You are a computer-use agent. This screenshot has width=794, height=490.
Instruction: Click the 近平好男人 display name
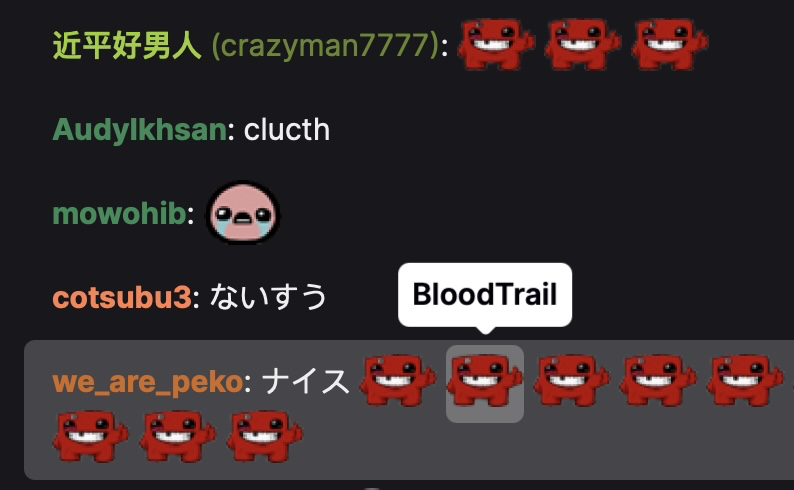point(127,45)
